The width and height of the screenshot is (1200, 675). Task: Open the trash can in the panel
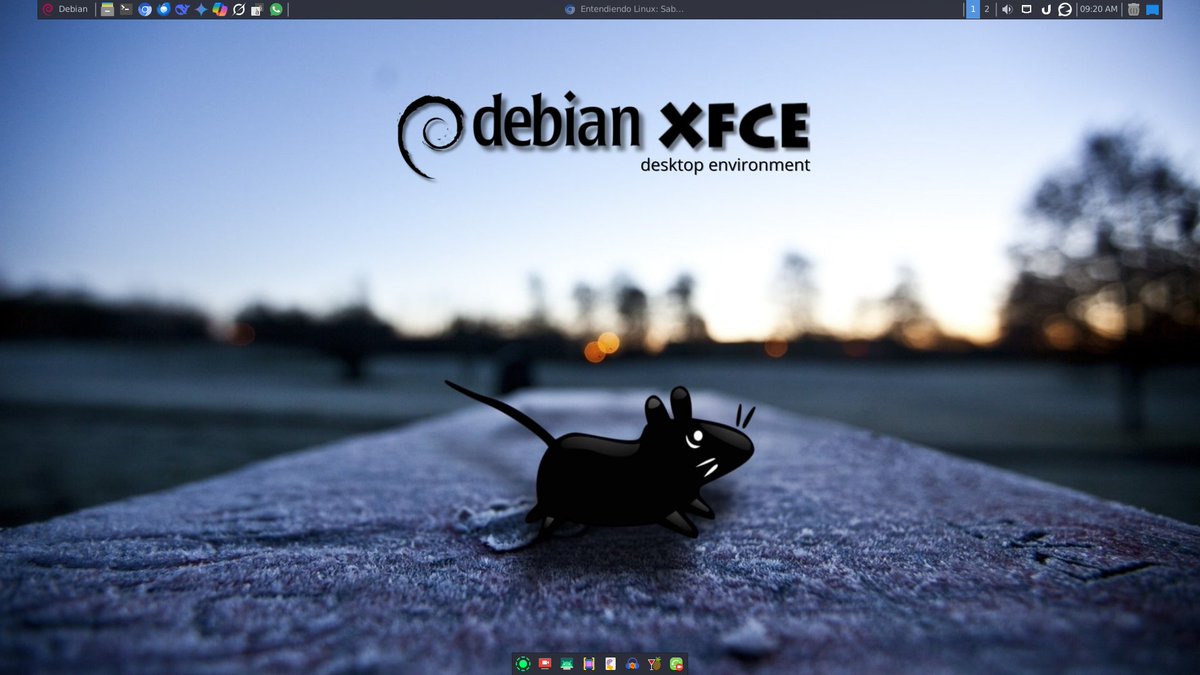click(1133, 9)
